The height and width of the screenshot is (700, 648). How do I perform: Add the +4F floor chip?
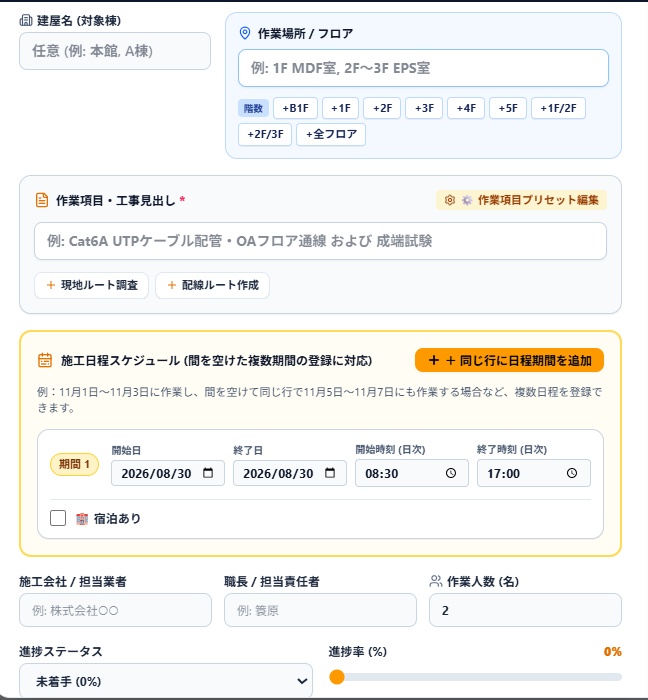[466, 108]
